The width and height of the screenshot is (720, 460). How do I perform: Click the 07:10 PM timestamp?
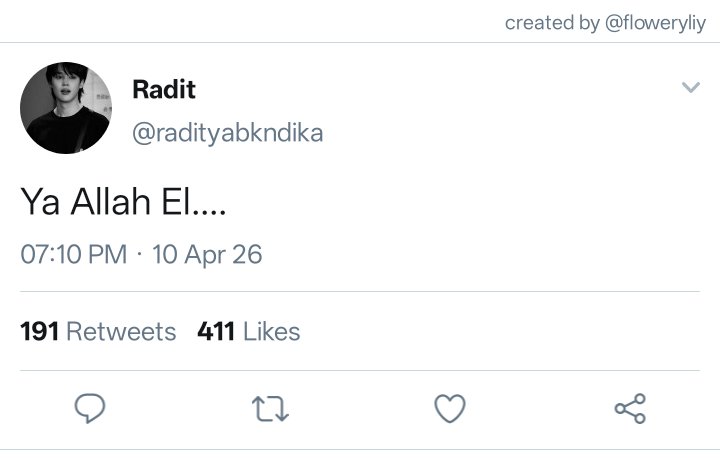[73, 254]
